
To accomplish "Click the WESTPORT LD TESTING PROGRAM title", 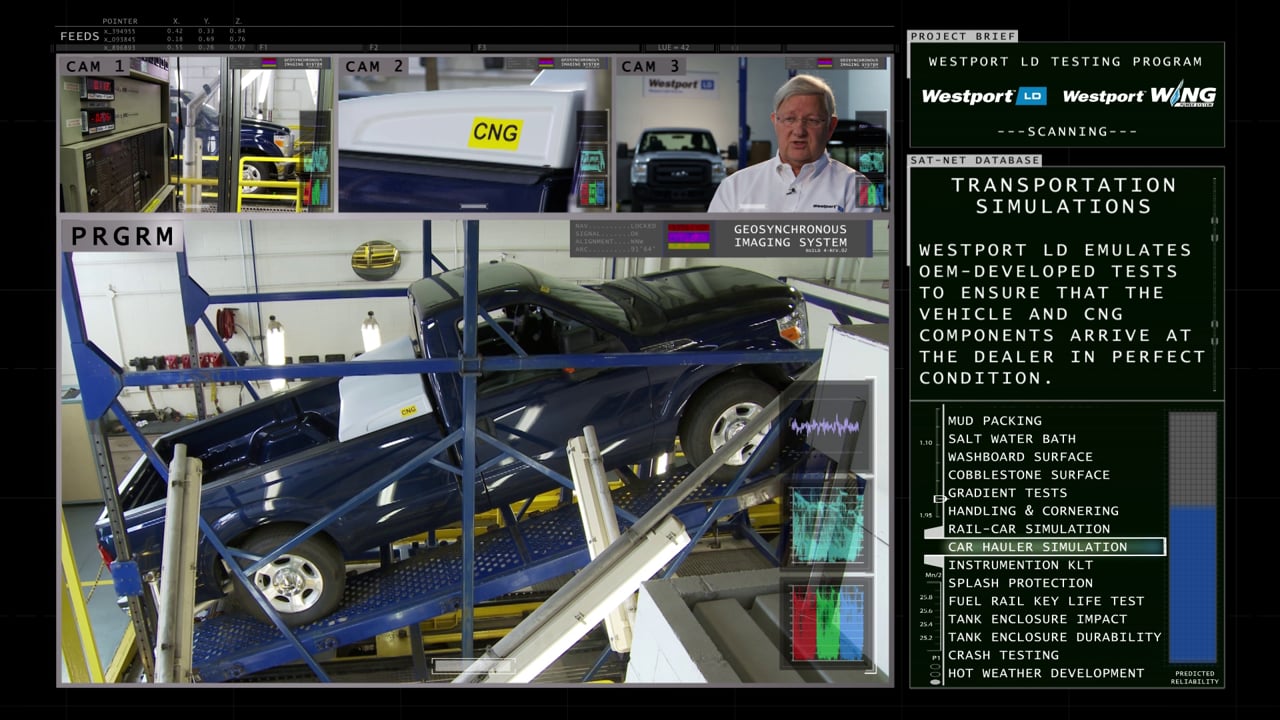I will [x=1065, y=62].
